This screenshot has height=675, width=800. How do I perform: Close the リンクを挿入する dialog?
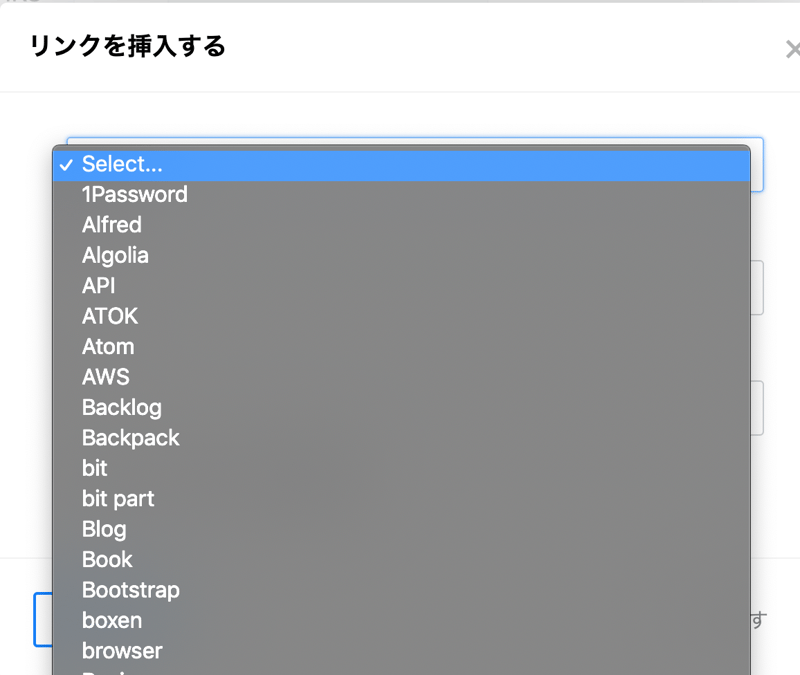(791, 49)
